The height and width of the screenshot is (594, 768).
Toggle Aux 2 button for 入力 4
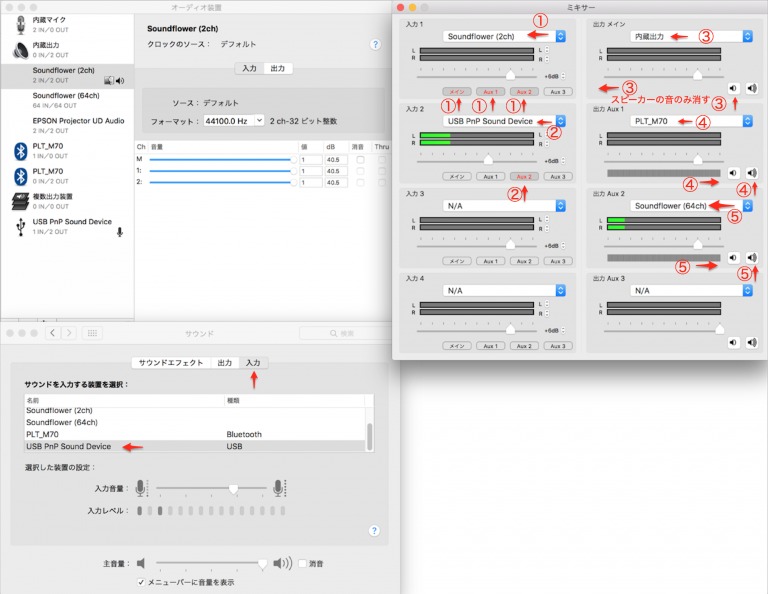(x=524, y=346)
